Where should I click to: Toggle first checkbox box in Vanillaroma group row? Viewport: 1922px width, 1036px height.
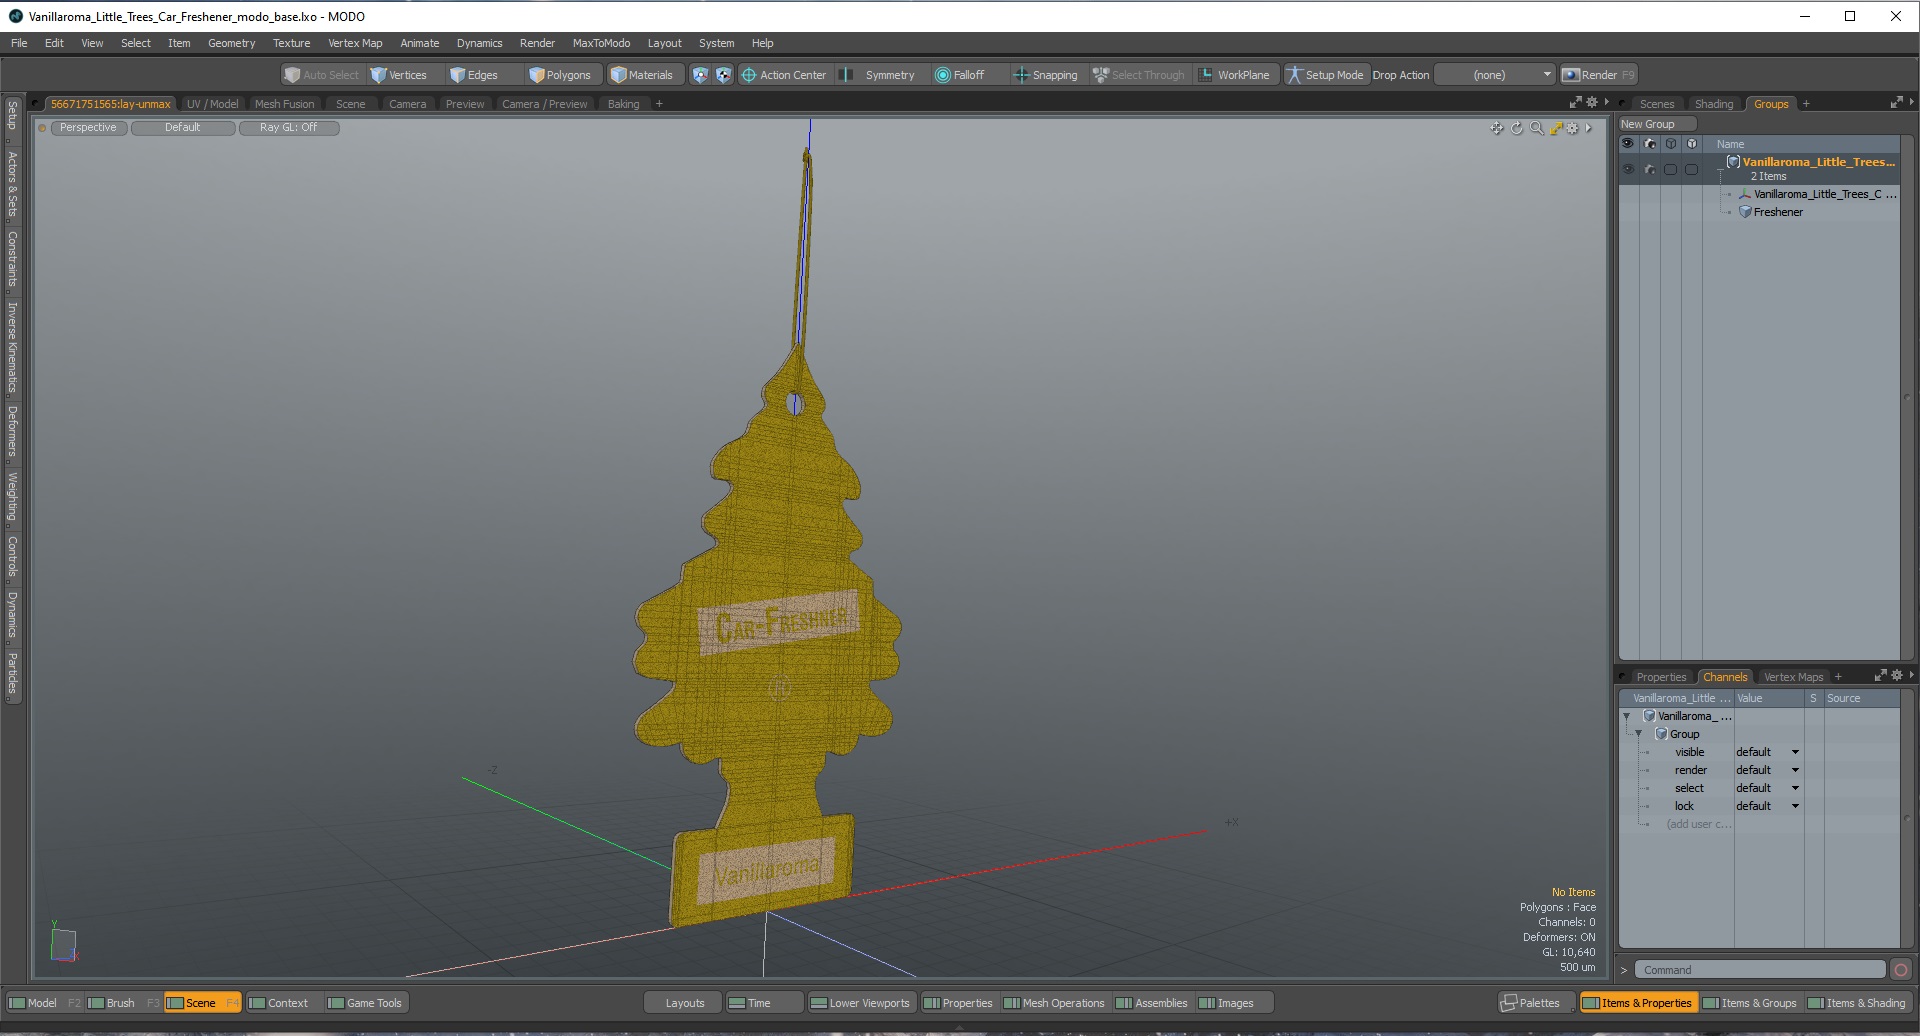pyautogui.click(x=1670, y=169)
